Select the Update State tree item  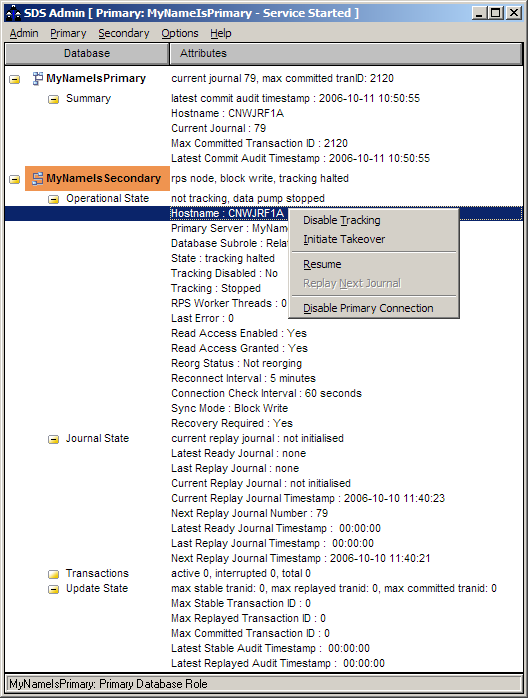97,588
